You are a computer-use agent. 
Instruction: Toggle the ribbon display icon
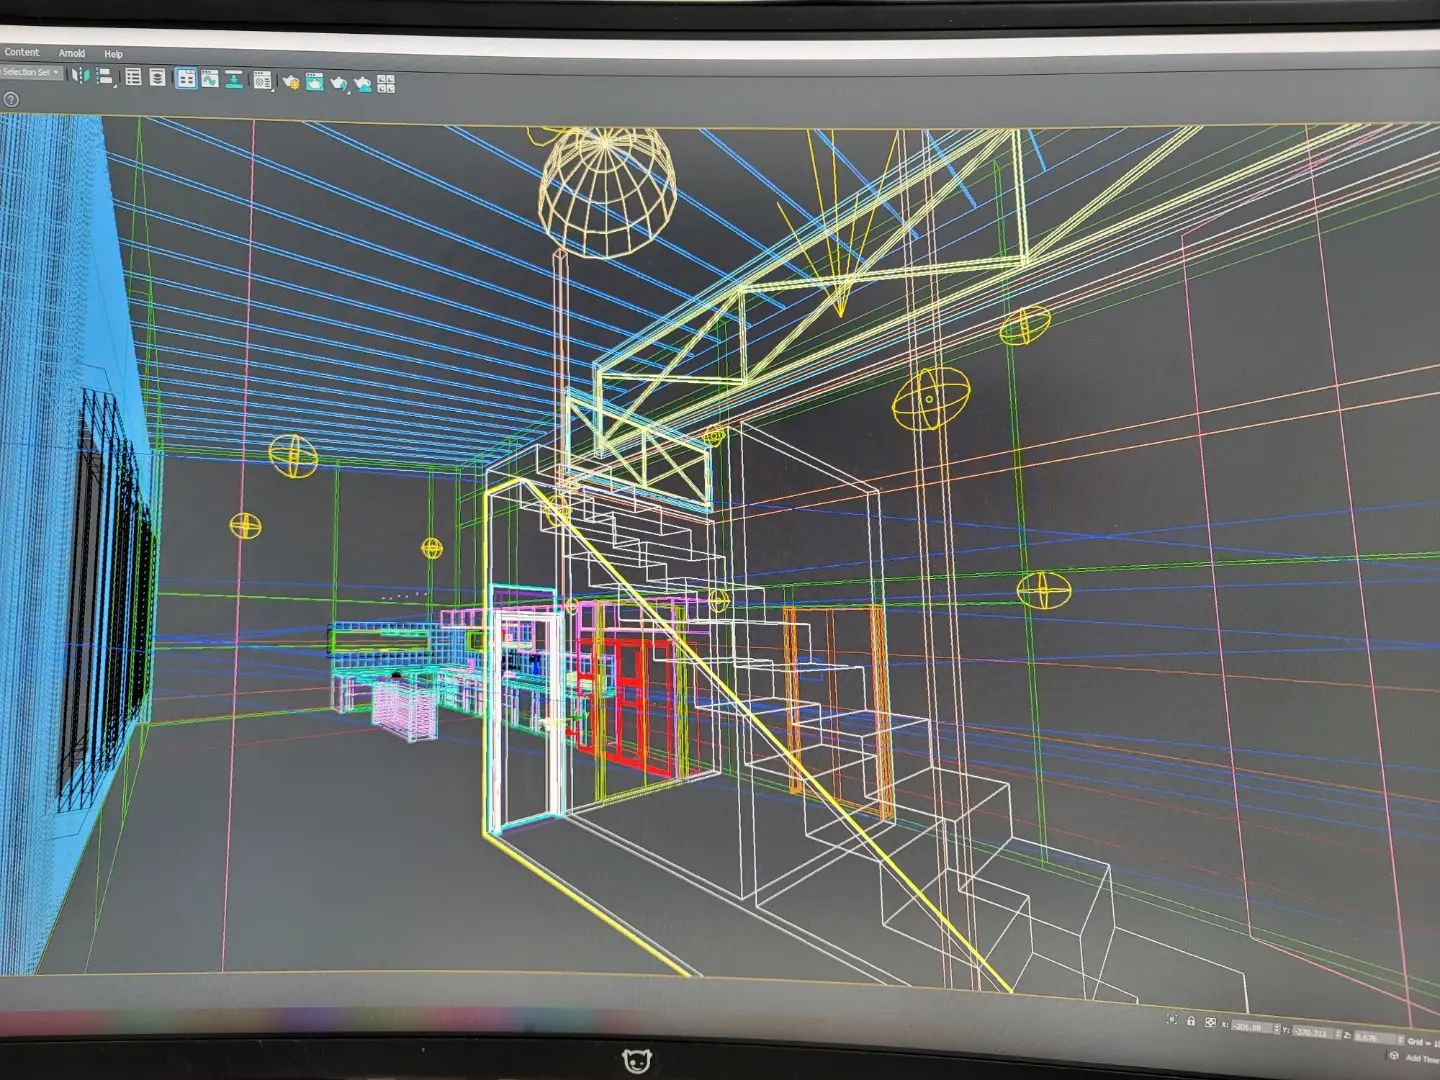tap(186, 78)
